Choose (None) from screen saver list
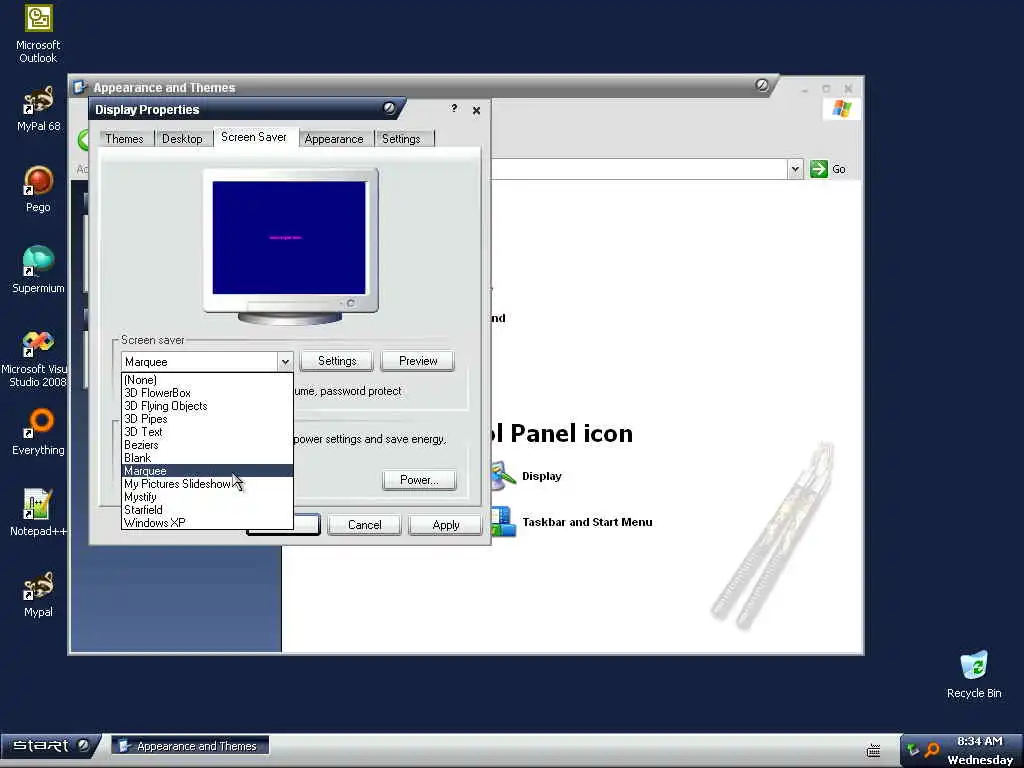1024x768 pixels. pyautogui.click(x=207, y=379)
